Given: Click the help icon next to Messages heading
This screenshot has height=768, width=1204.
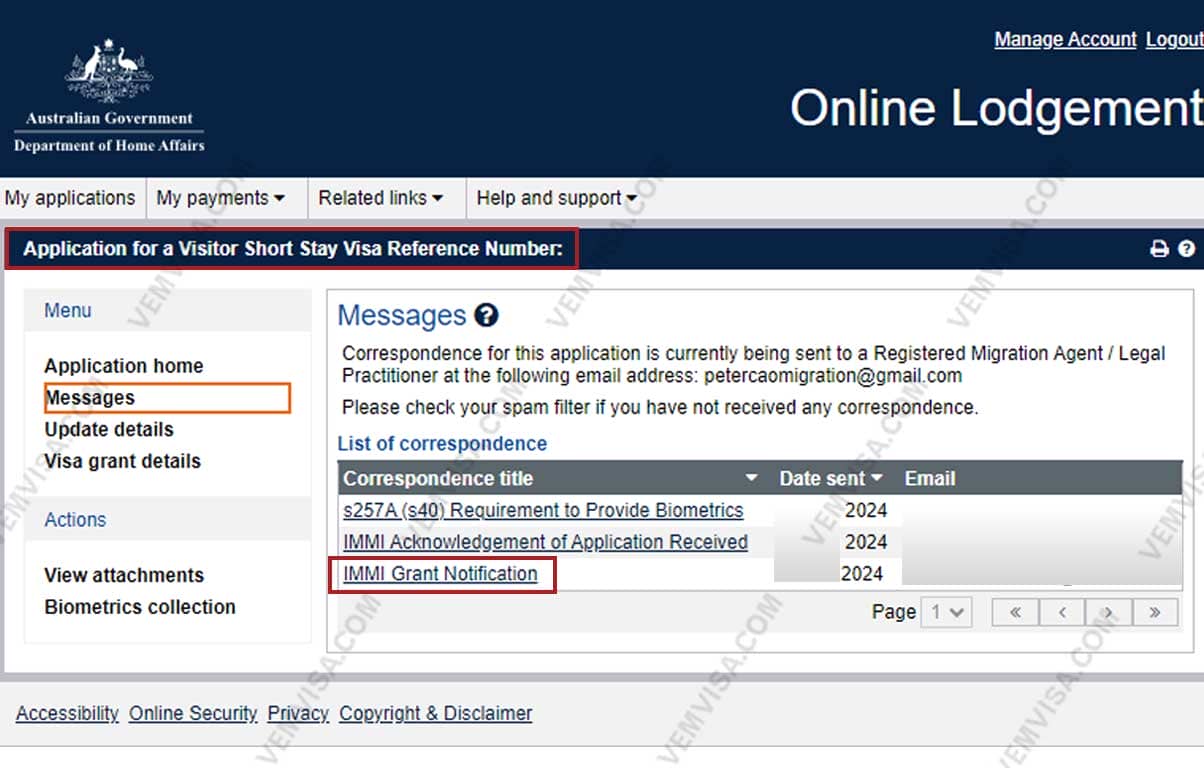Looking at the screenshot, I should point(486,316).
